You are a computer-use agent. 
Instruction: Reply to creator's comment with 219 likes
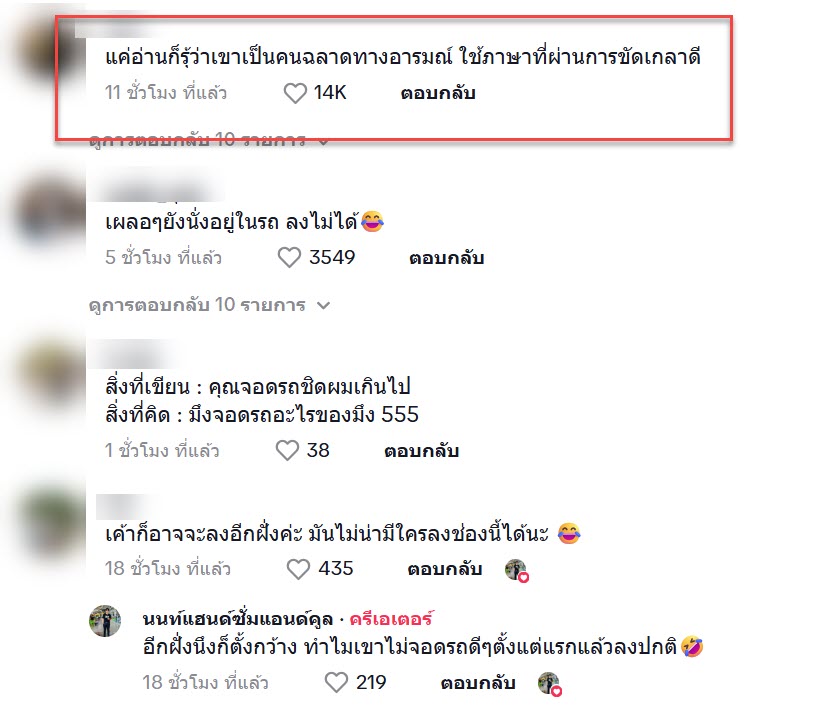click(x=478, y=683)
